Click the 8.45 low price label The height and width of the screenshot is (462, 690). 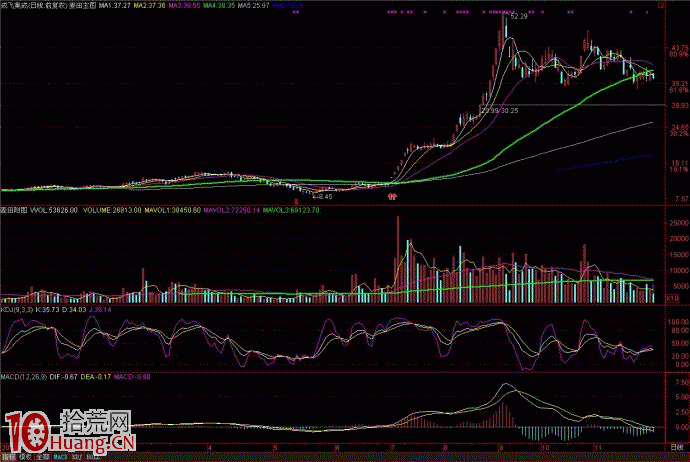[326, 197]
